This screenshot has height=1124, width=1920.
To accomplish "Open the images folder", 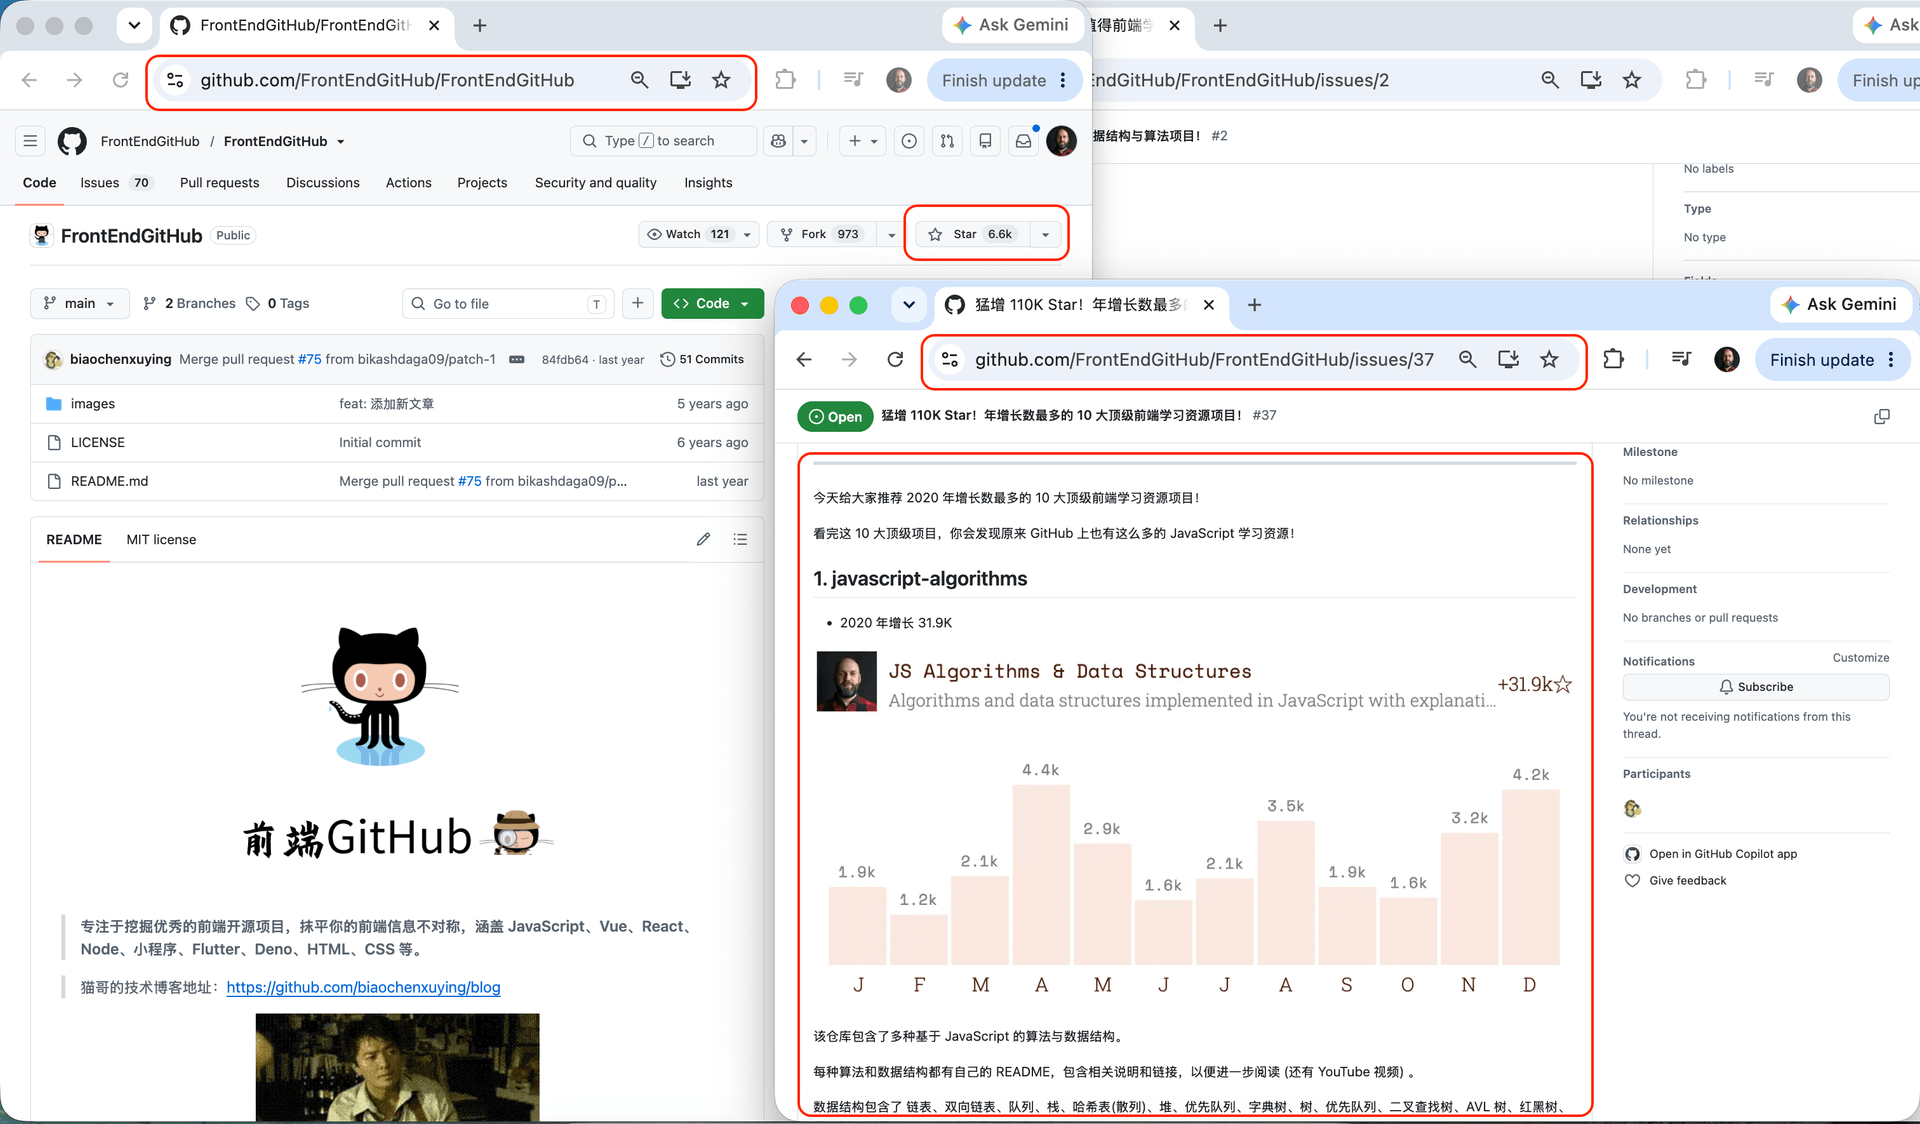I will click(92, 404).
